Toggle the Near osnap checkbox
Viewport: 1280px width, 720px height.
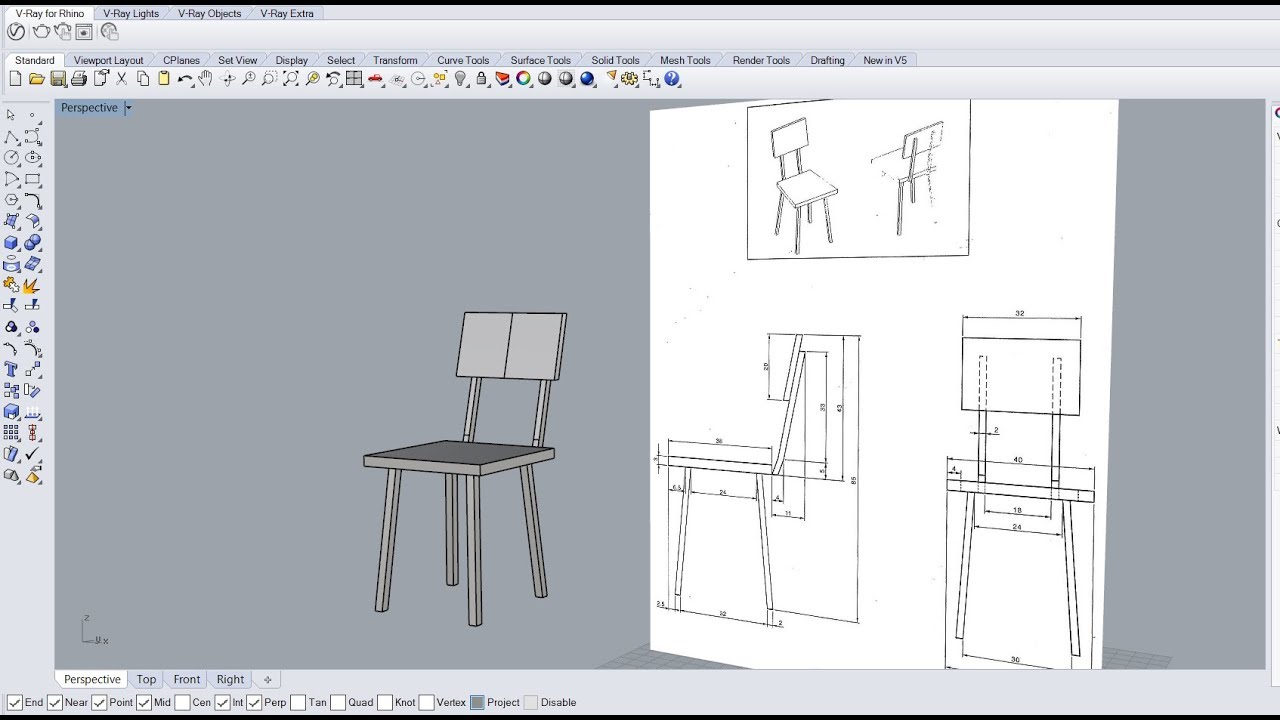click(x=55, y=702)
